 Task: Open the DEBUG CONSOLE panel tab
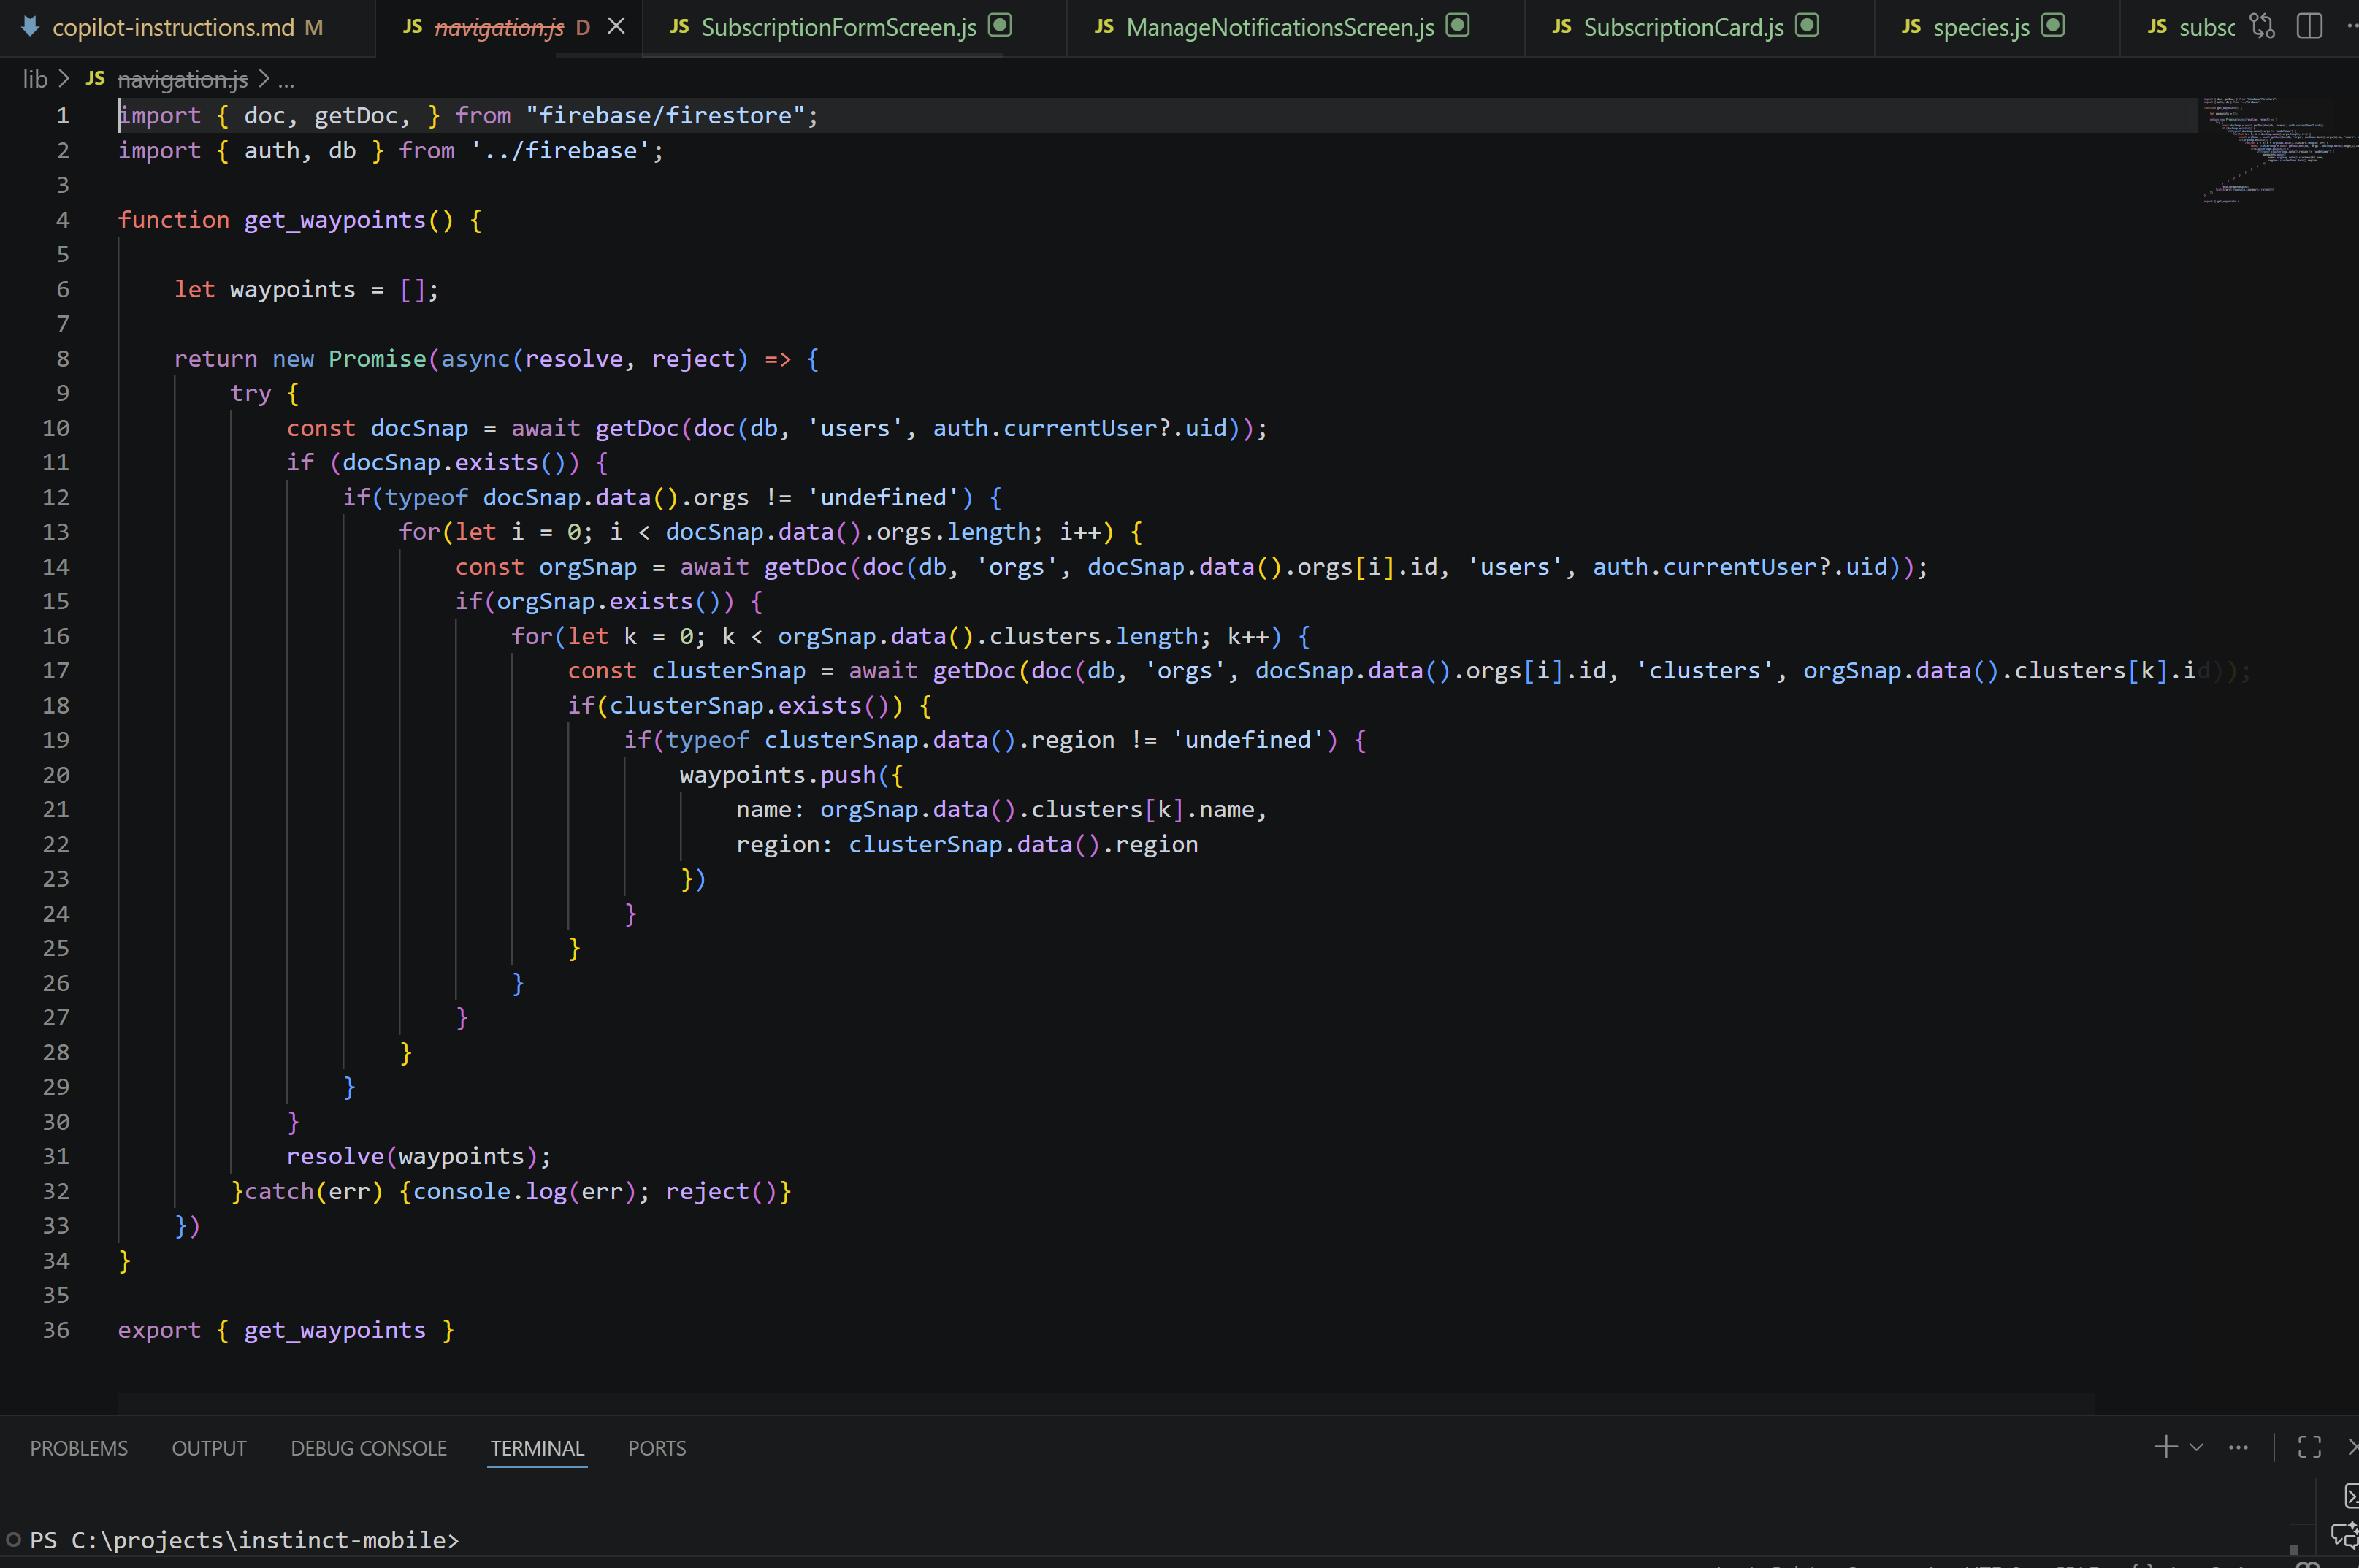[x=369, y=1448]
